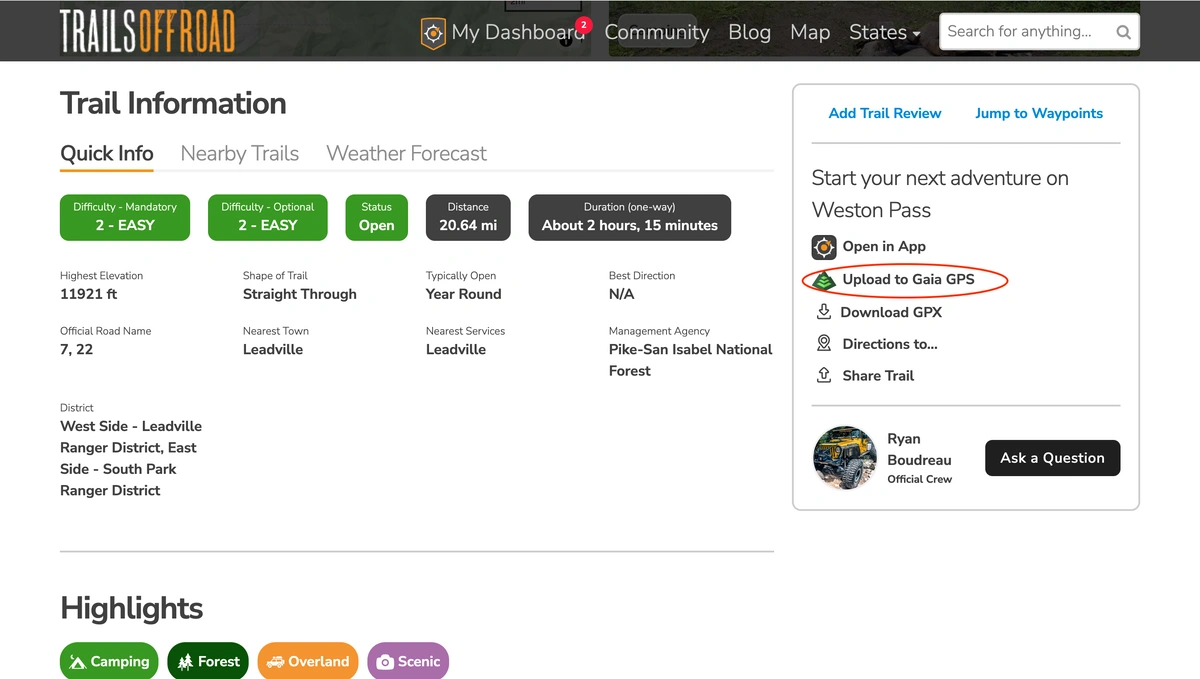Click the Year Round value
This screenshot has height=679, width=1200.
464,294
